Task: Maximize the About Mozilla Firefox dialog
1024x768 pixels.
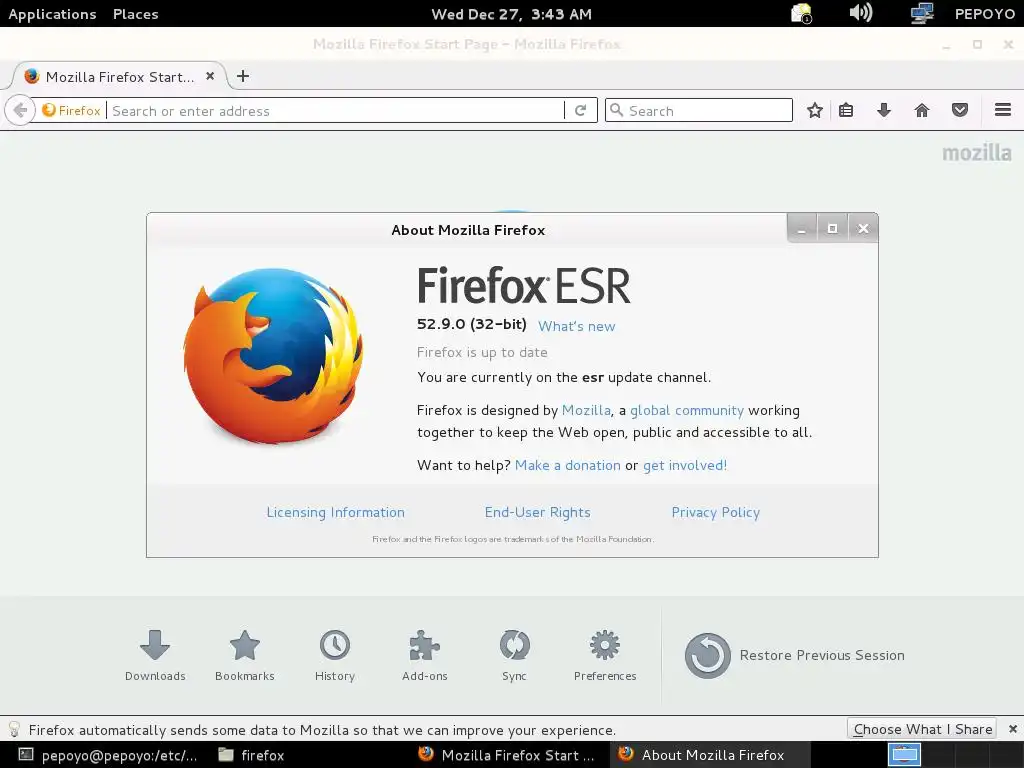Action: (832, 228)
